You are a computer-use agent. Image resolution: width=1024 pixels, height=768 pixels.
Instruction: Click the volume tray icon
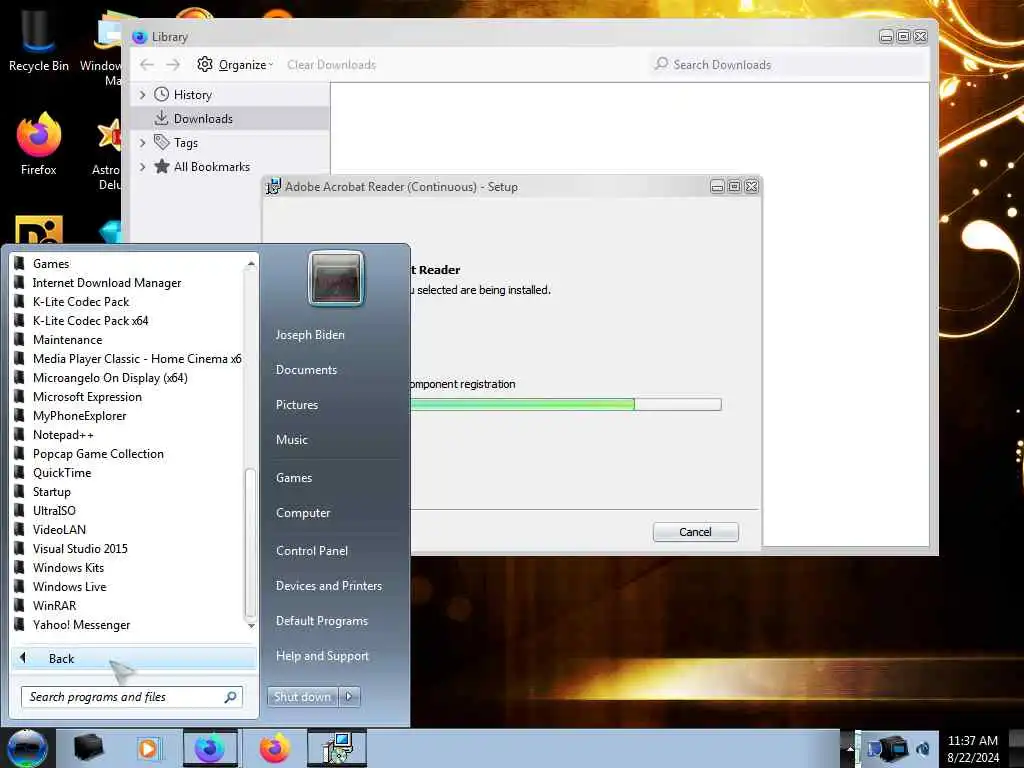pyautogui.click(x=923, y=749)
